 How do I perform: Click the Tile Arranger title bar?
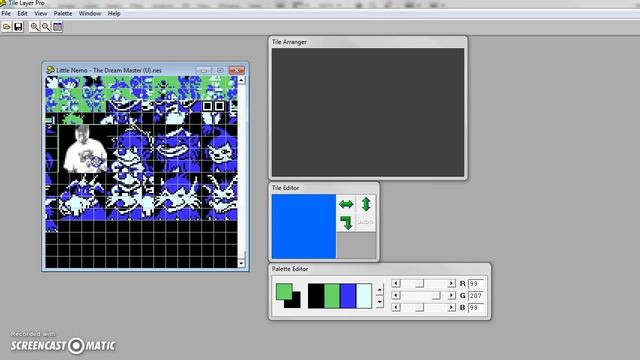pyautogui.click(x=368, y=42)
